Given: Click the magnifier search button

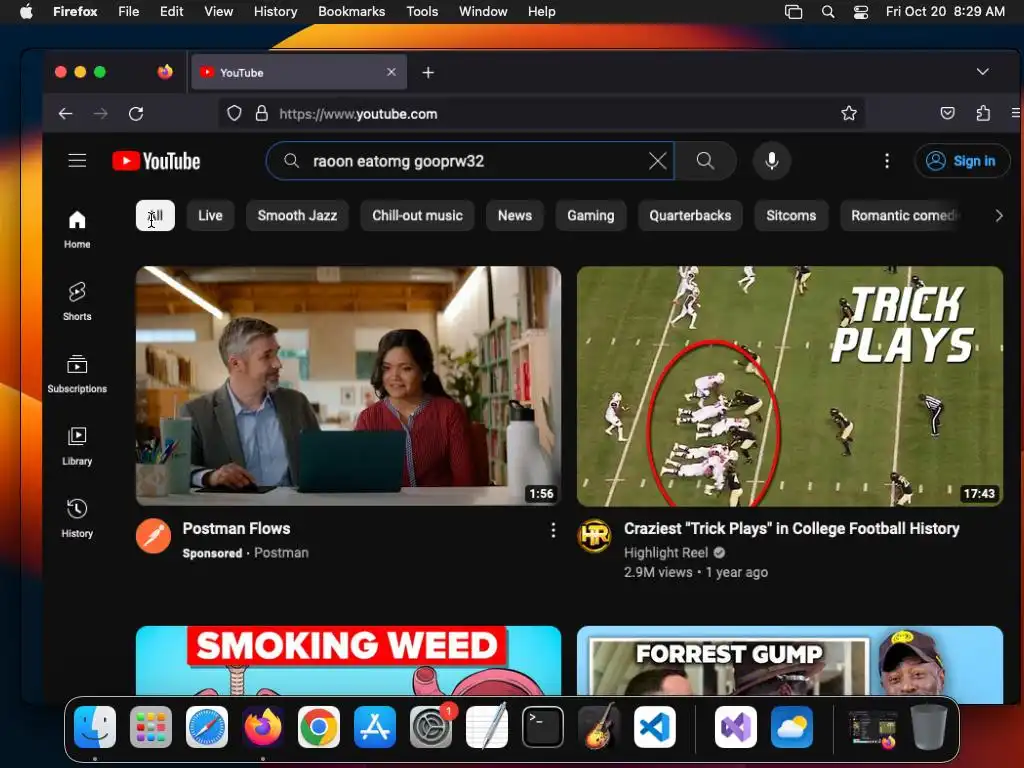Looking at the screenshot, I should (x=705, y=161).
